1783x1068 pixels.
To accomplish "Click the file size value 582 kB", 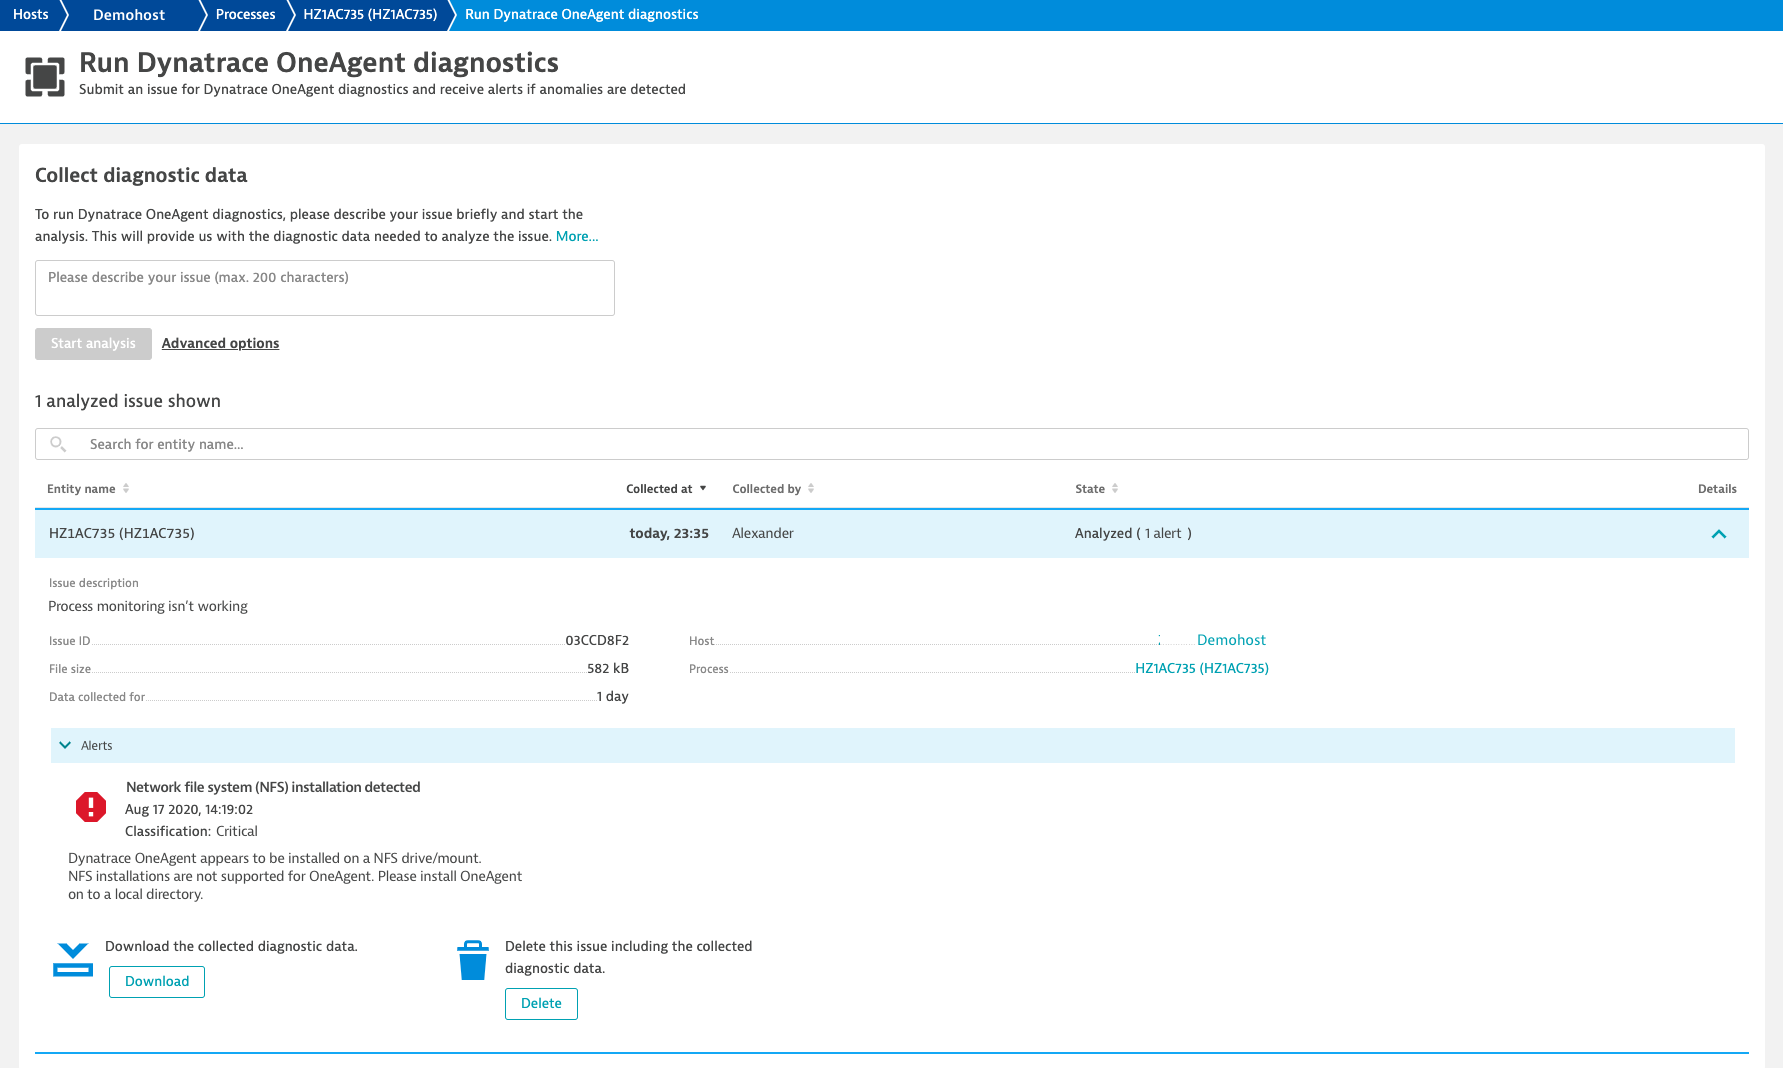I will (608, 669).
